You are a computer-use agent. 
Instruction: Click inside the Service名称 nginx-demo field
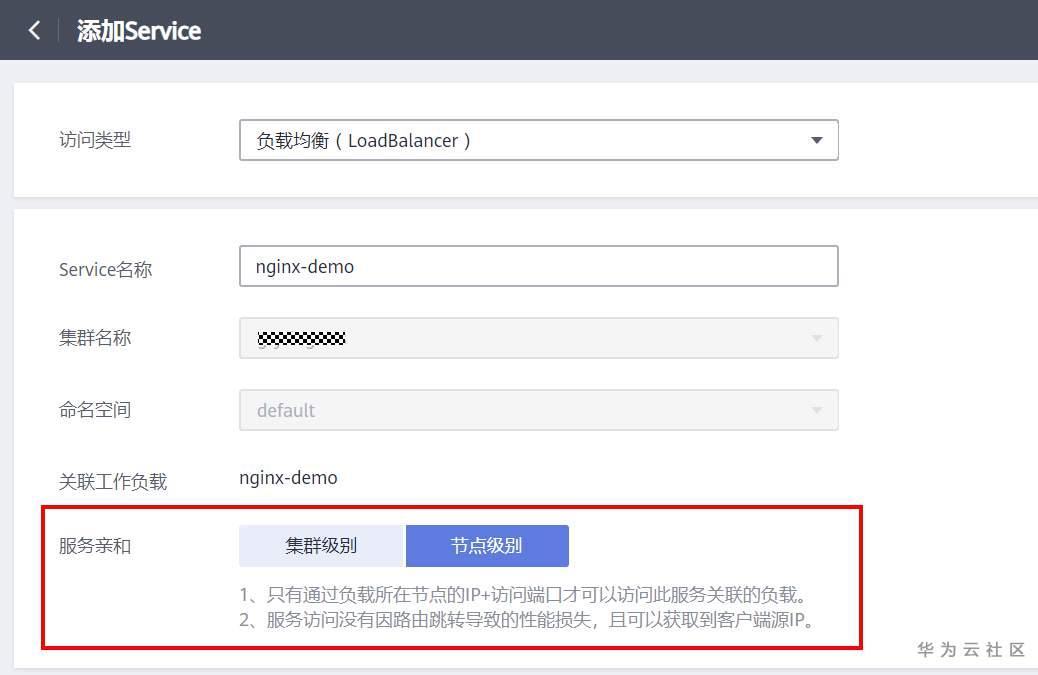click(x=538, y=266)
